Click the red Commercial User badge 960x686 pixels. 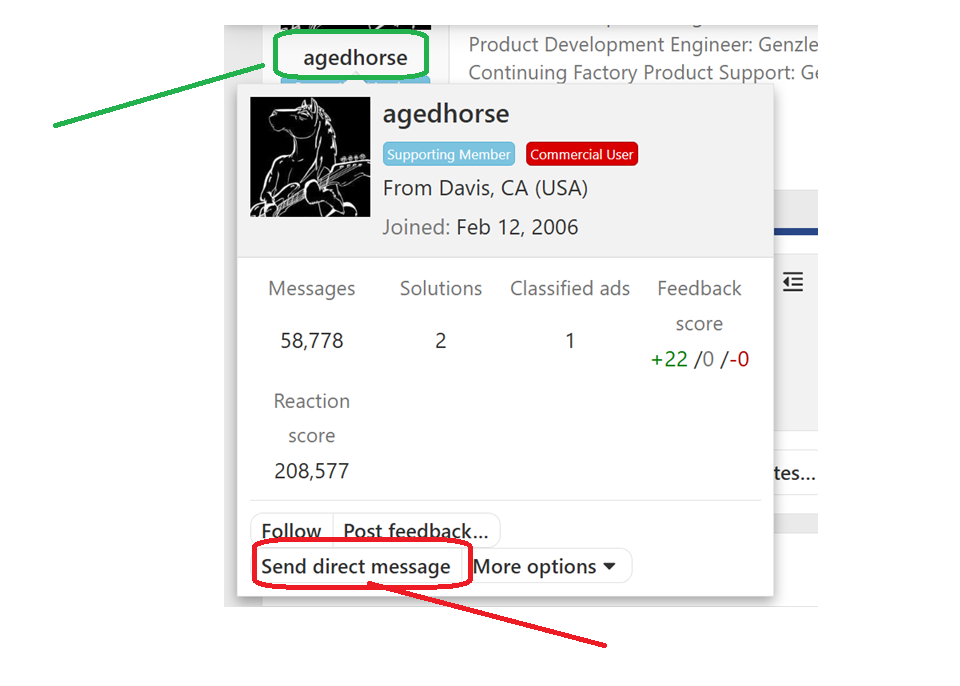coord(582,154)
